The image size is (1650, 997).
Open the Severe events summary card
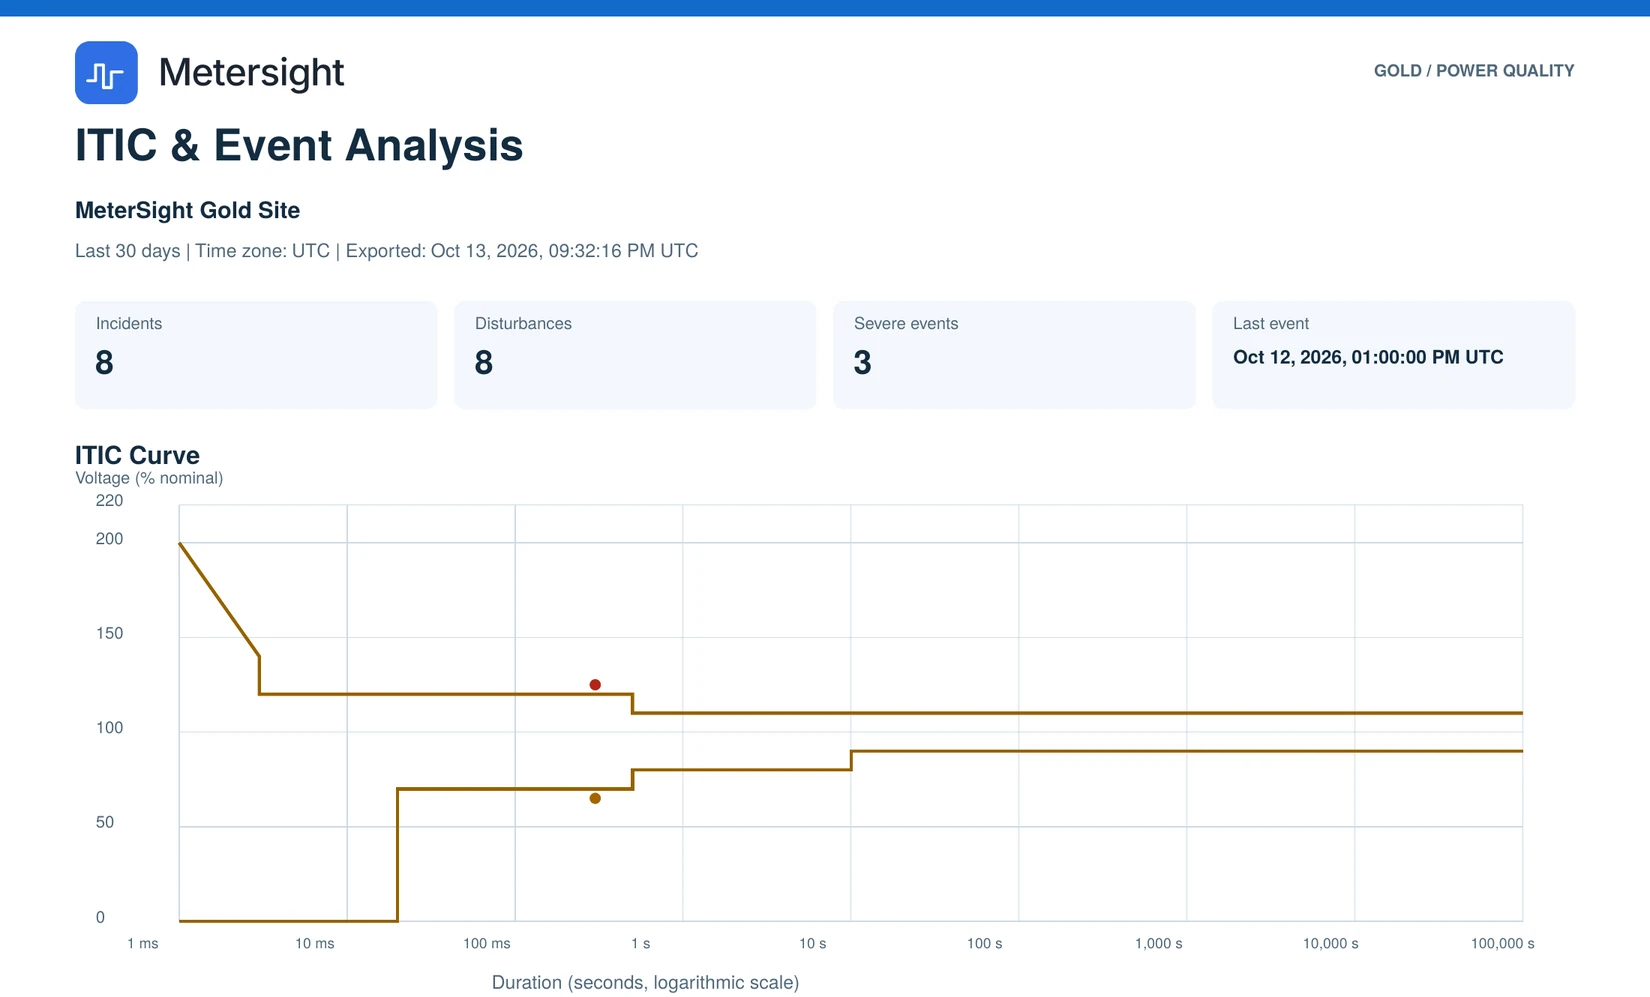point(1014,354)
